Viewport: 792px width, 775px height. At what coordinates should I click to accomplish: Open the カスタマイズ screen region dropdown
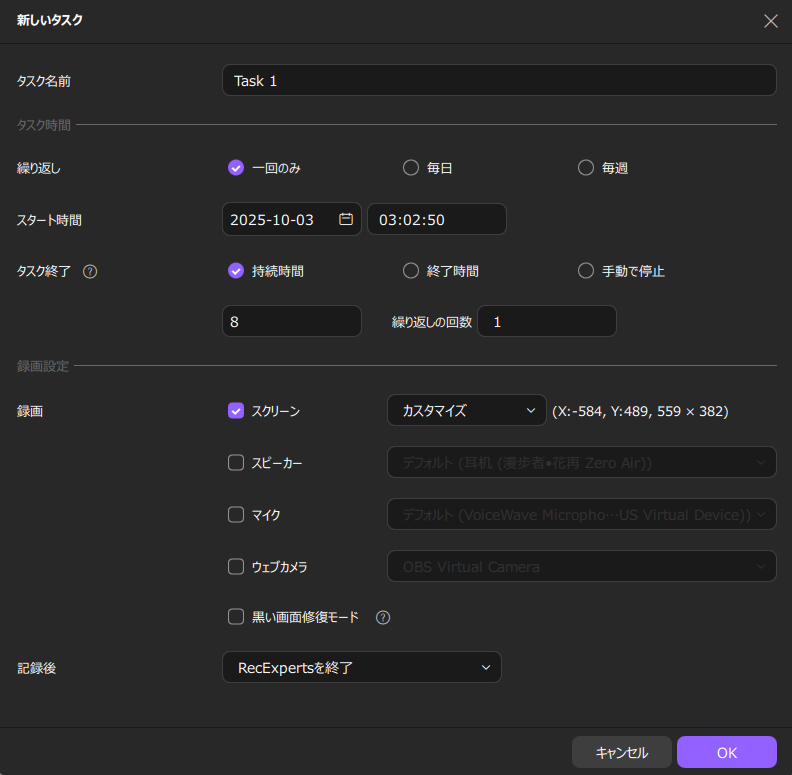coord(466,410)
